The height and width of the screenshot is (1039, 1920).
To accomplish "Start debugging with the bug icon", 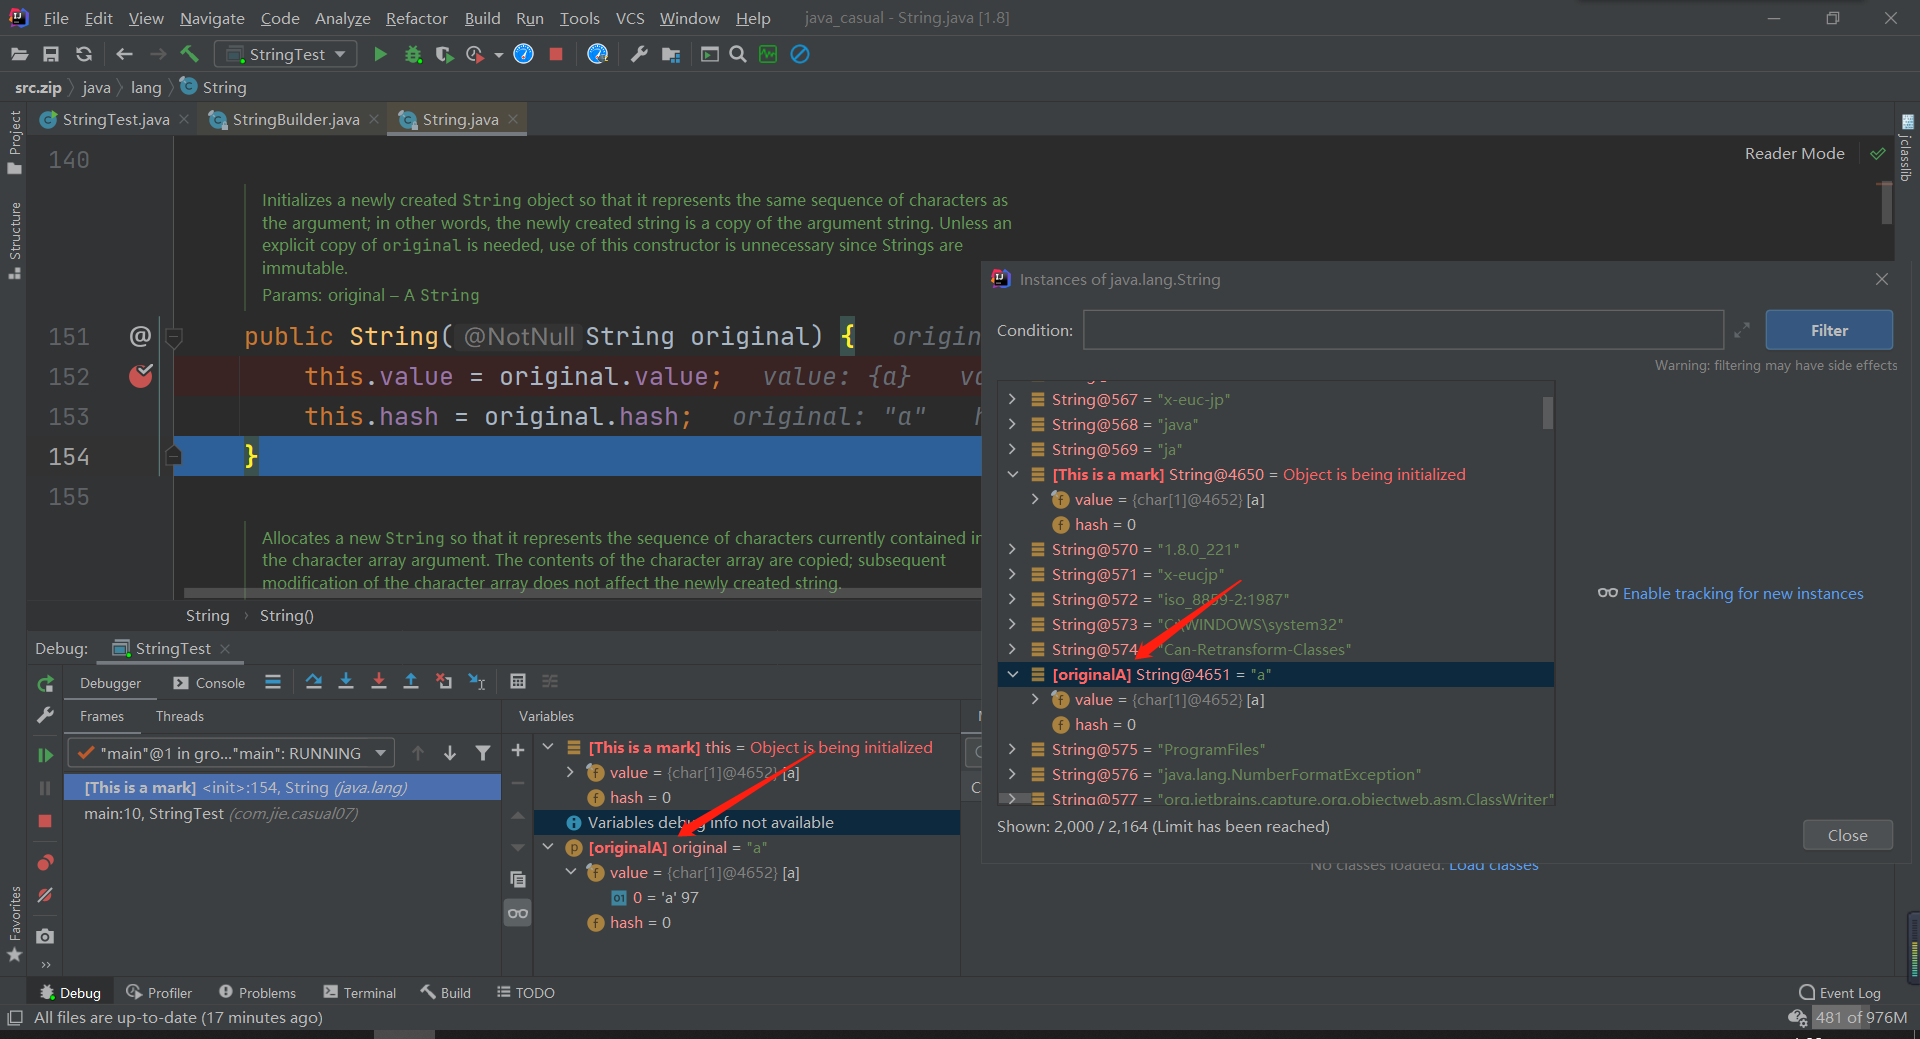I will pos(413,54).
